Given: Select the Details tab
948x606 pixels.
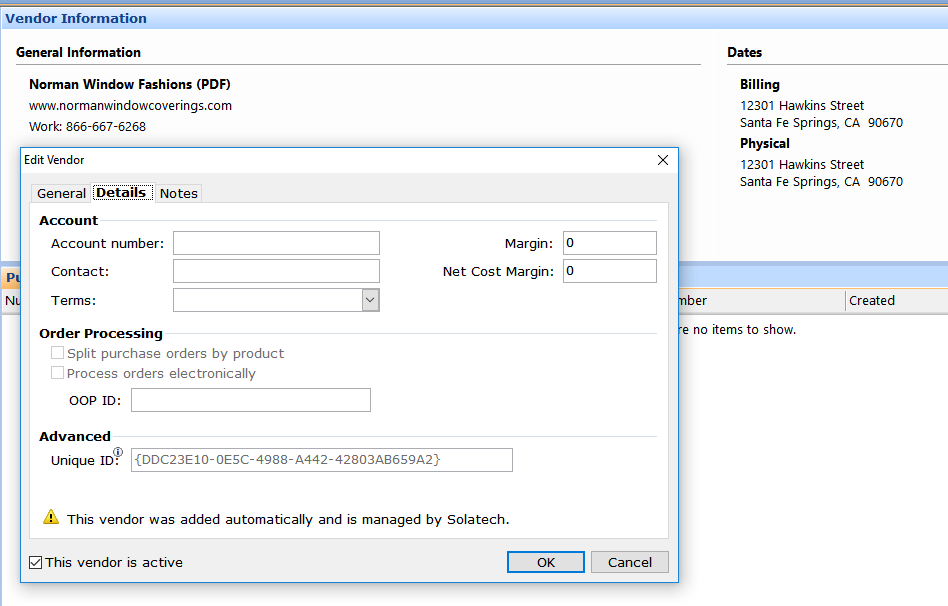Looking at the screenshot, I should (x=122, y=192).
